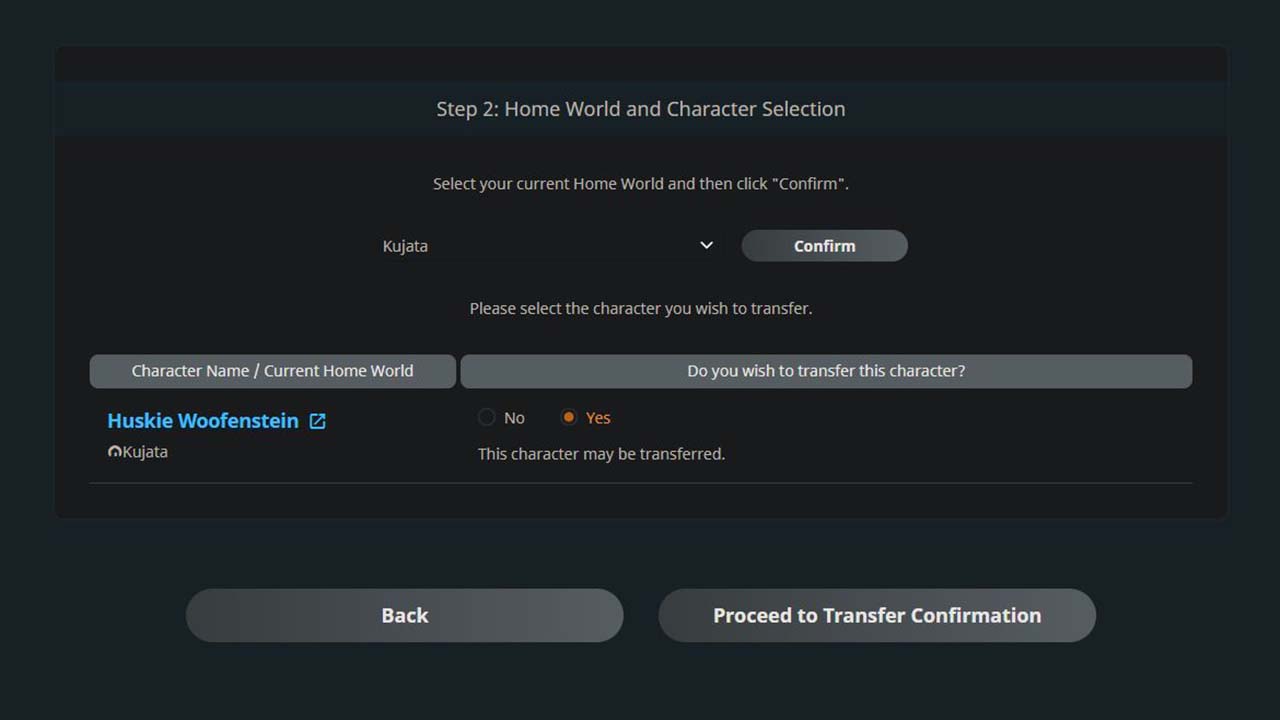
Task: Click the Step 2 header bar
Action: point(640,108)
